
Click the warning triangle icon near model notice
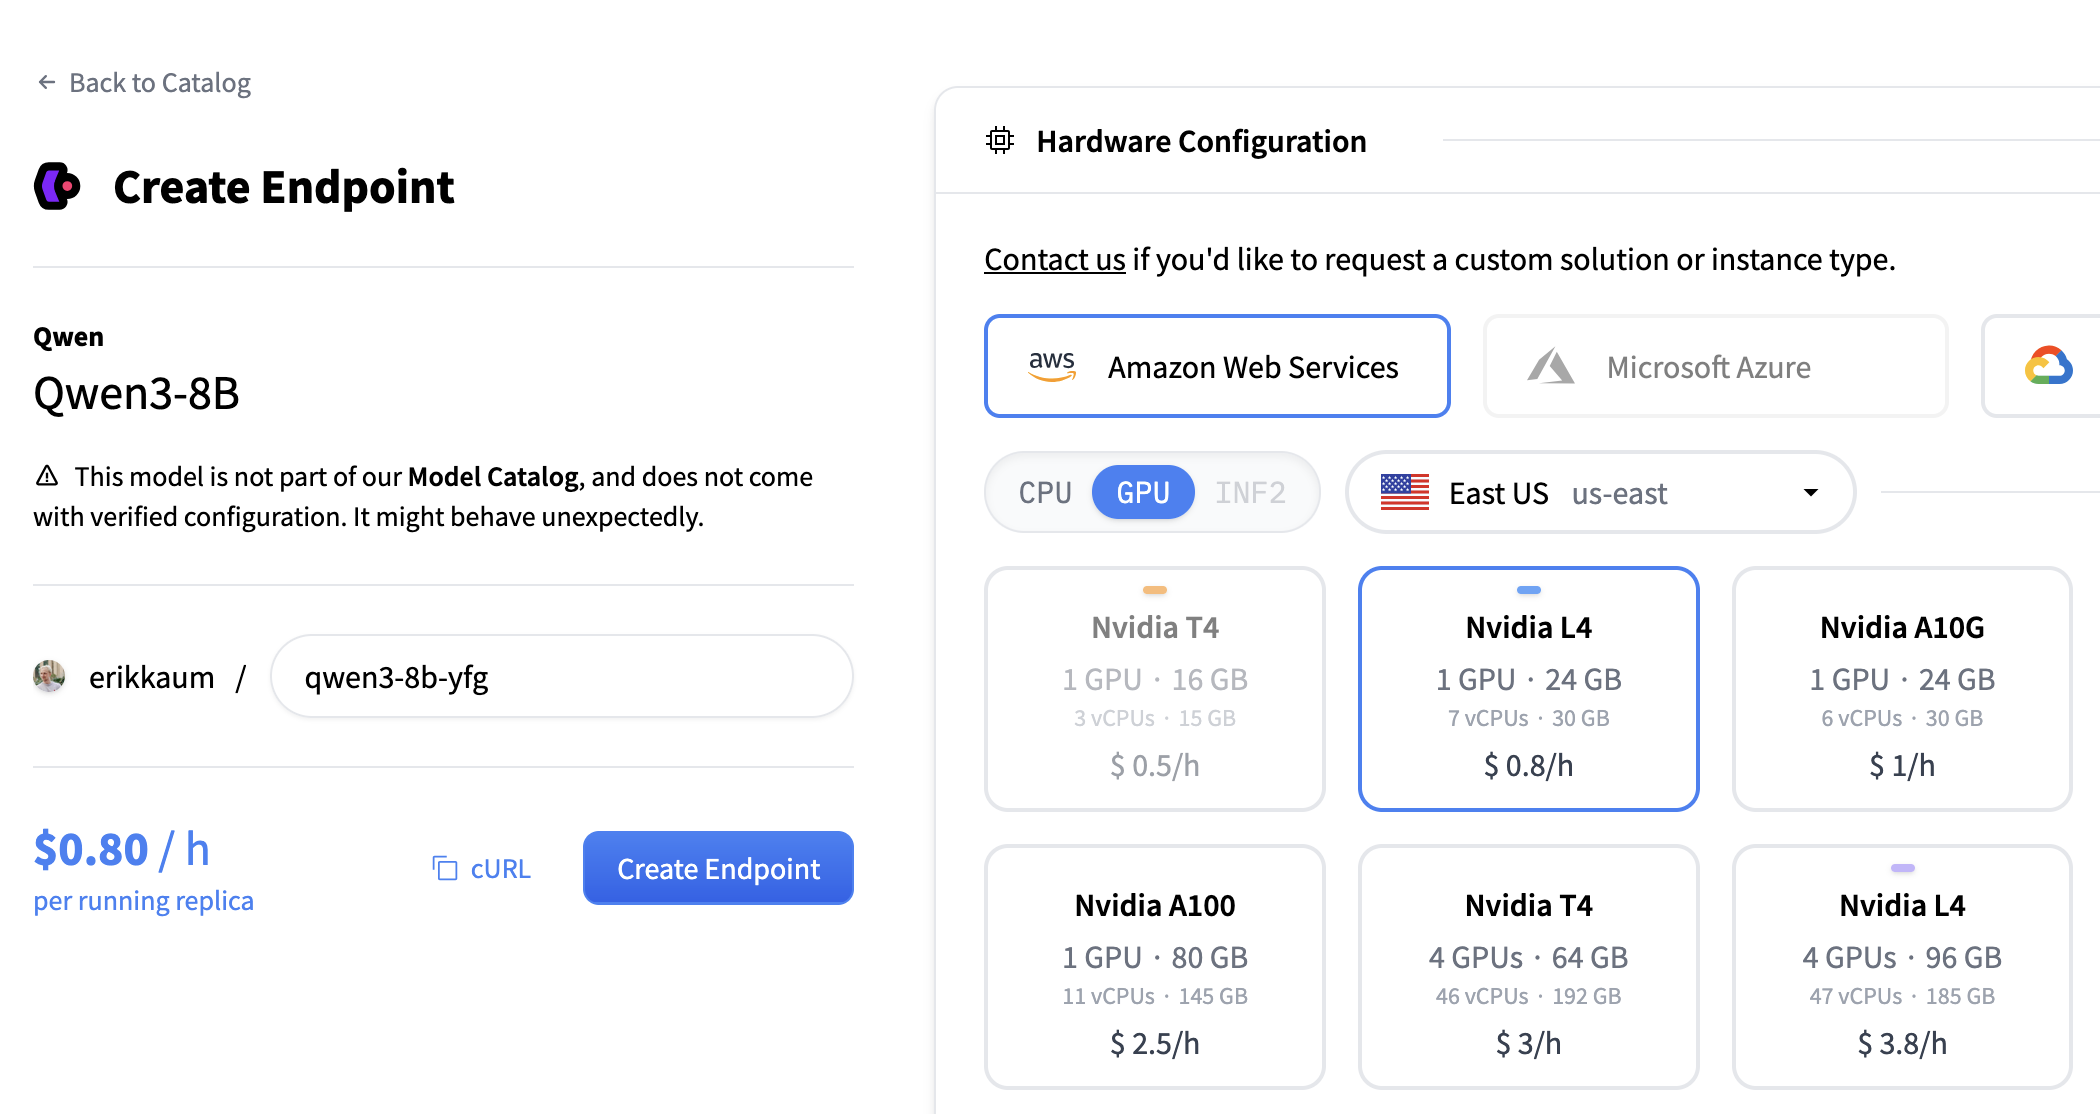click(47, 475)
